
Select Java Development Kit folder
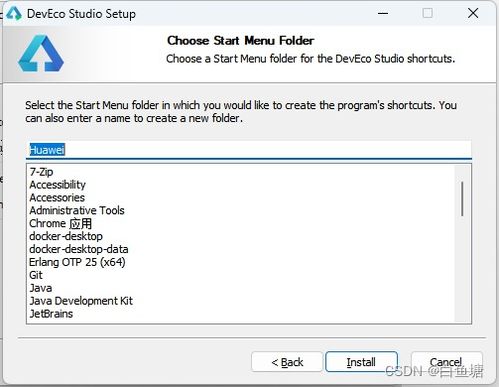81,301
